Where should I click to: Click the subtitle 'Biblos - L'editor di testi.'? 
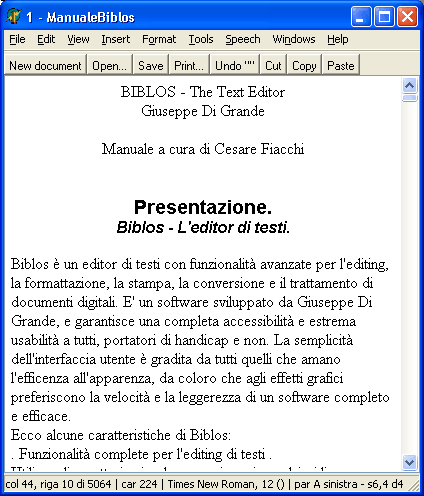(x=203, y=227)
